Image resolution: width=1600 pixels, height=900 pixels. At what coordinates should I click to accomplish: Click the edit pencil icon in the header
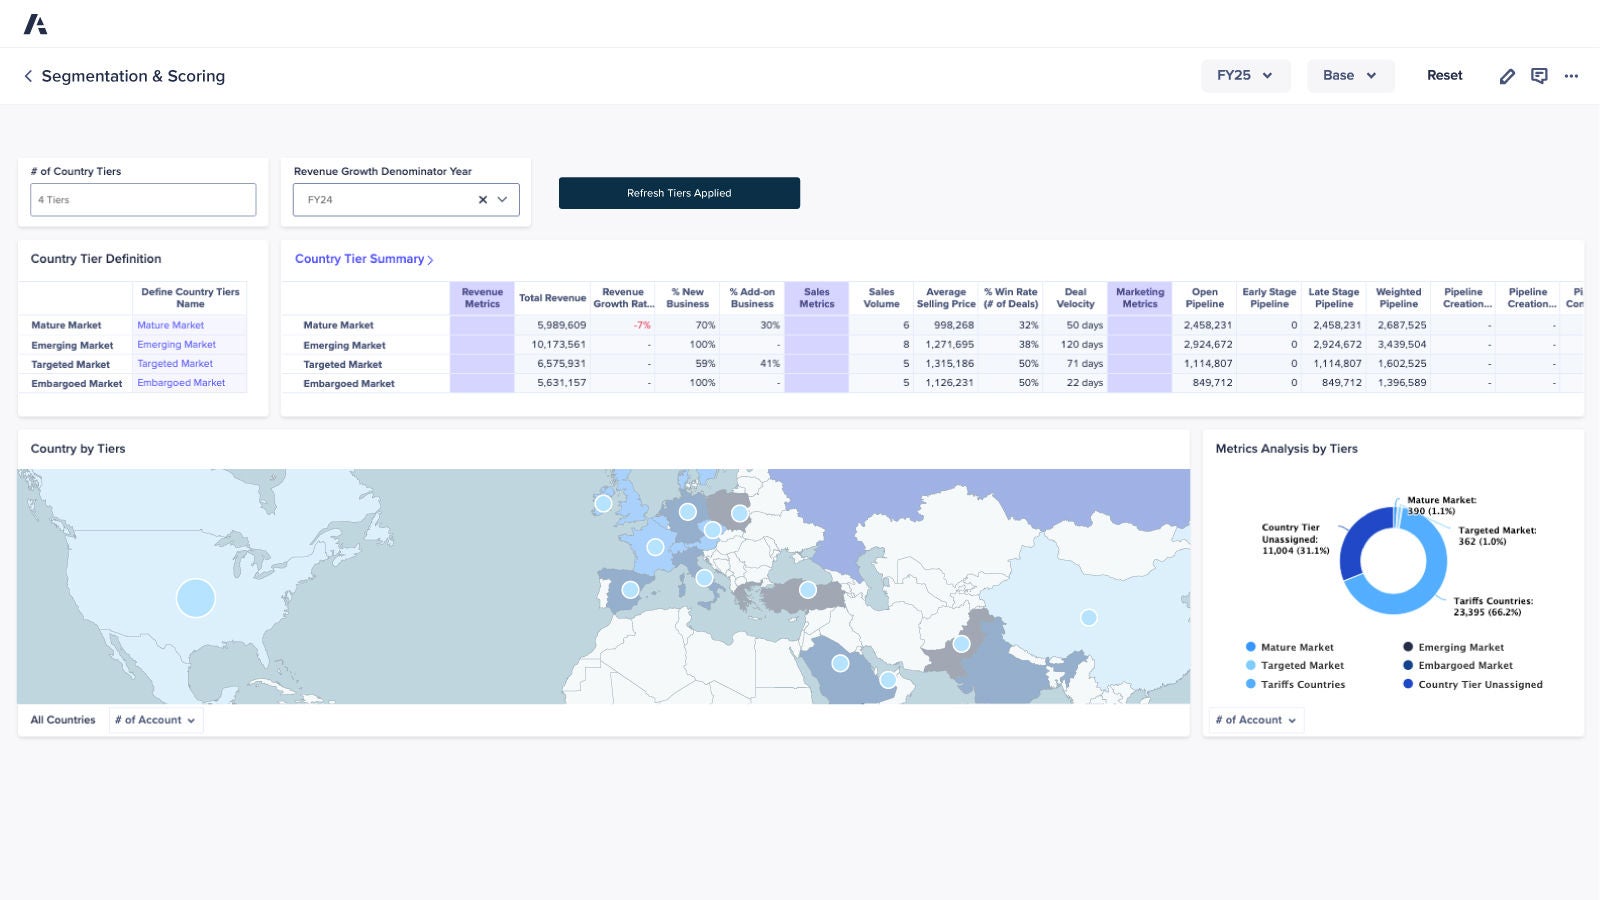tap(1507, 76)
